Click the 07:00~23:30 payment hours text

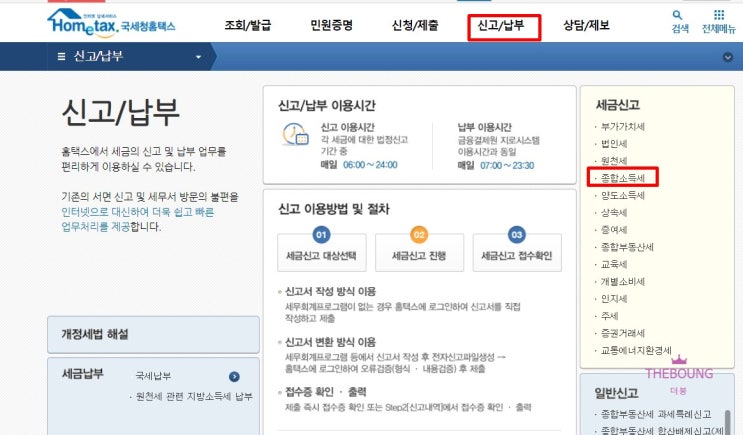coord(507,165)
